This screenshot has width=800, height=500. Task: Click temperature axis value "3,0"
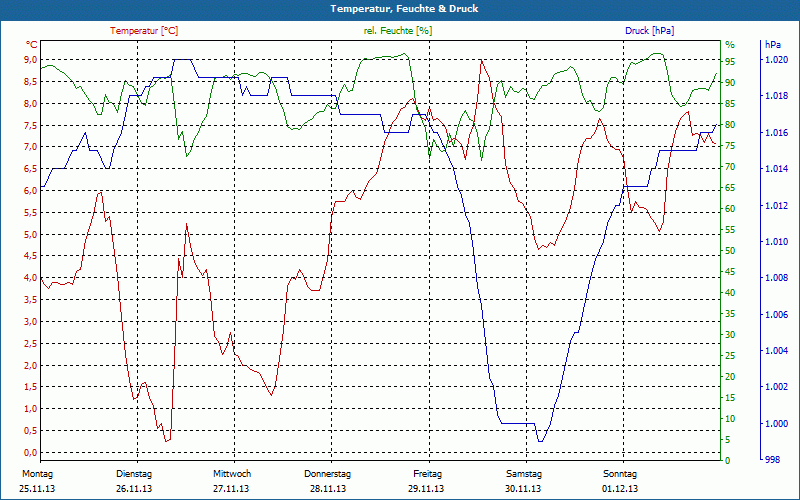tap(31, 322)
